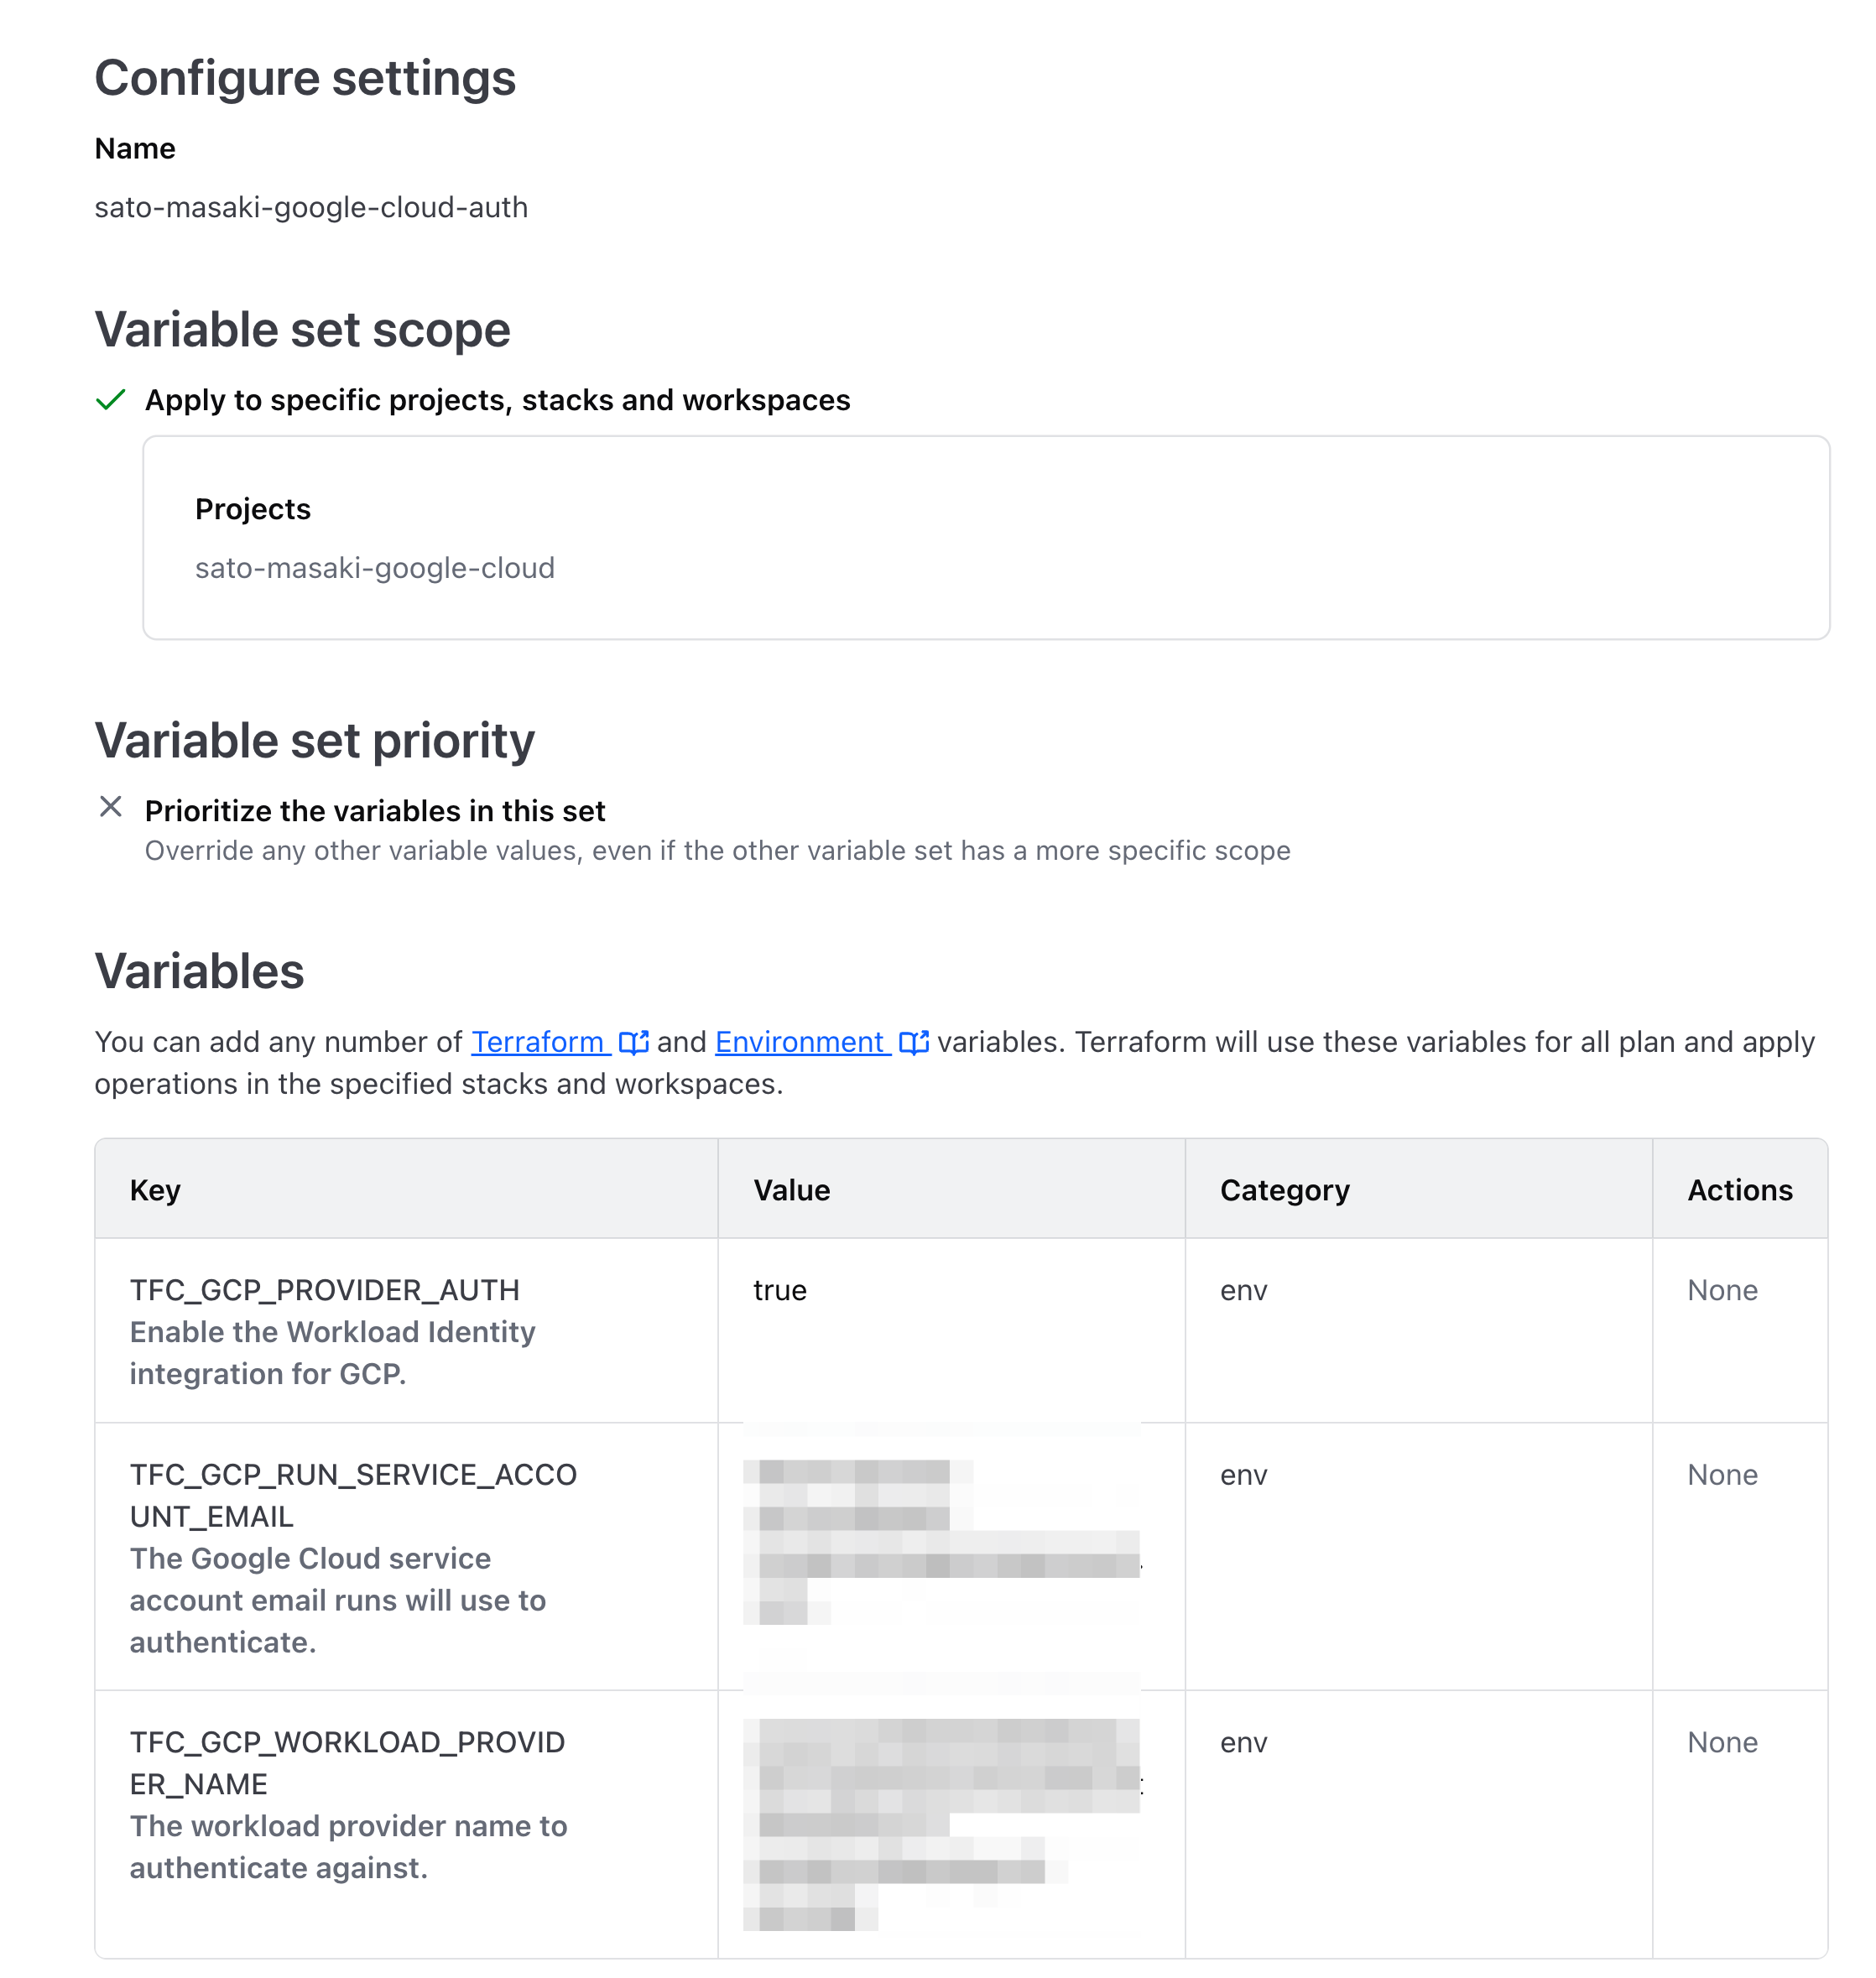This screenshot has width=1876, height=1978.
Task: Click None action for TFC_GCP_PROVIDER_AUTH
Action: pyautogui.click(x=1722, y=1290)
